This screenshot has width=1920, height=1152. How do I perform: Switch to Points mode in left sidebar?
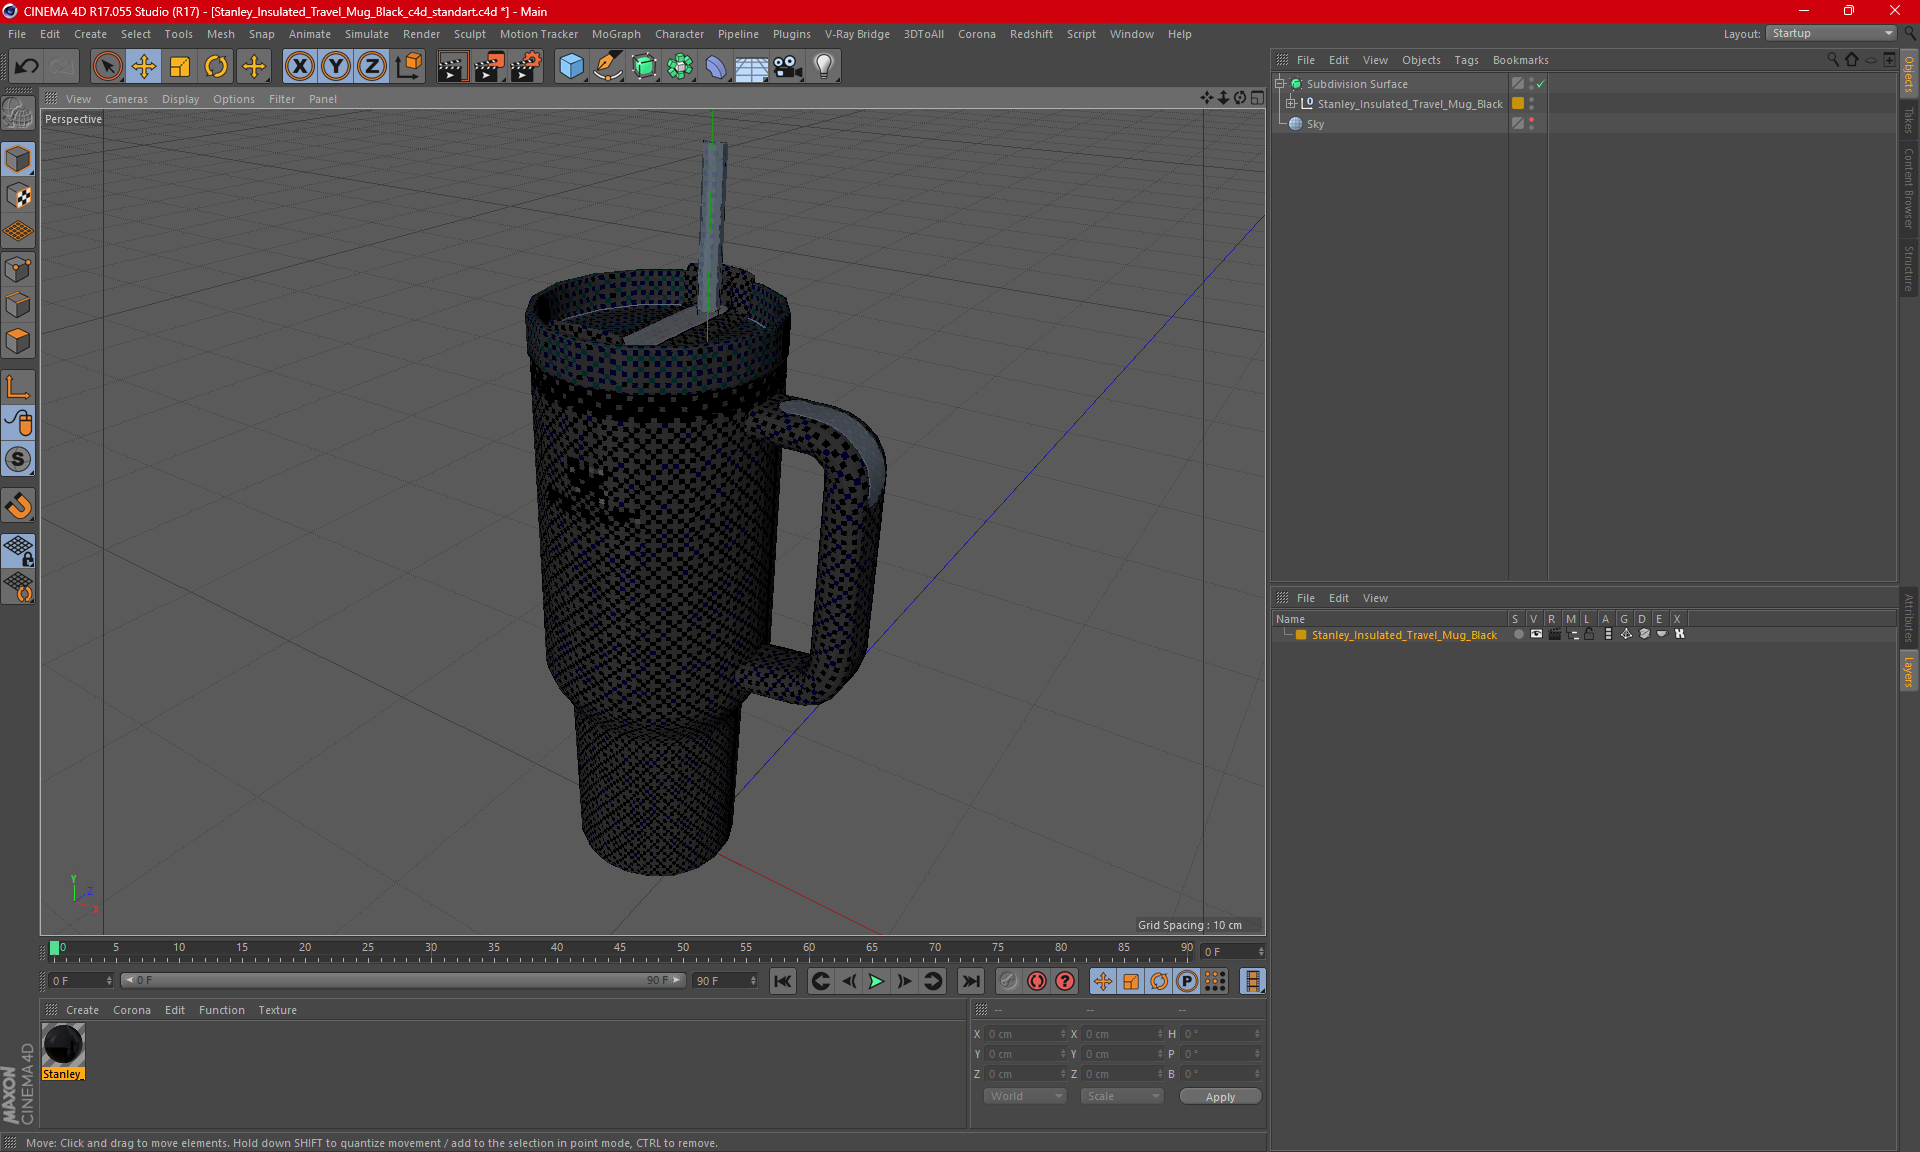(18, 268)
